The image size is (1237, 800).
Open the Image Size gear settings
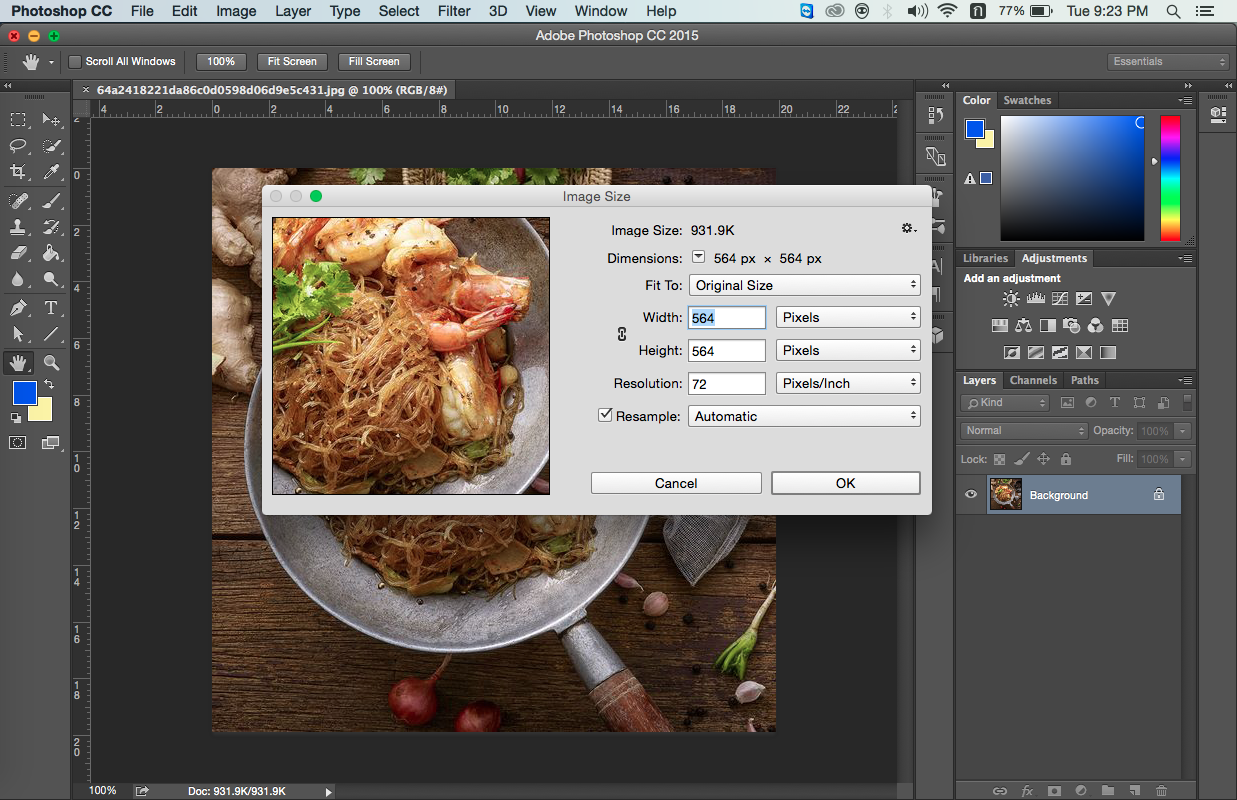click(908, 229)
